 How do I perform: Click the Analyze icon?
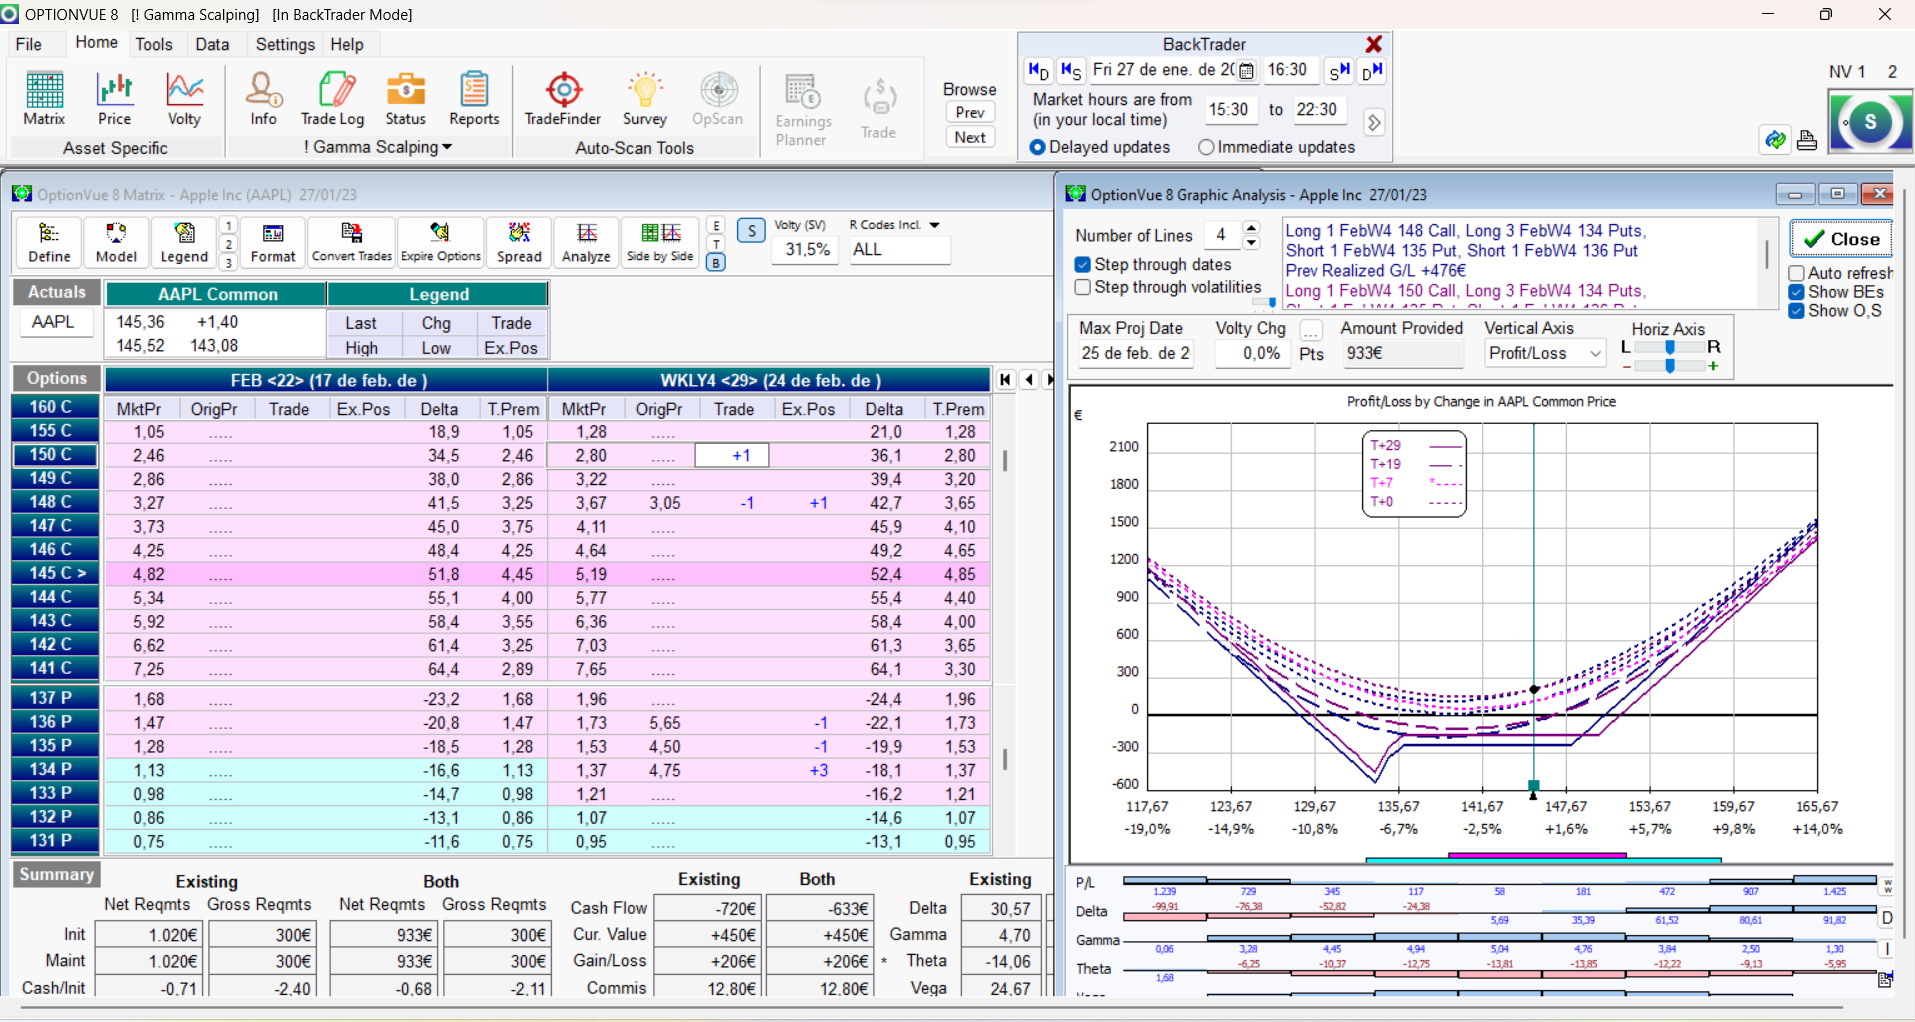[586, 243]
